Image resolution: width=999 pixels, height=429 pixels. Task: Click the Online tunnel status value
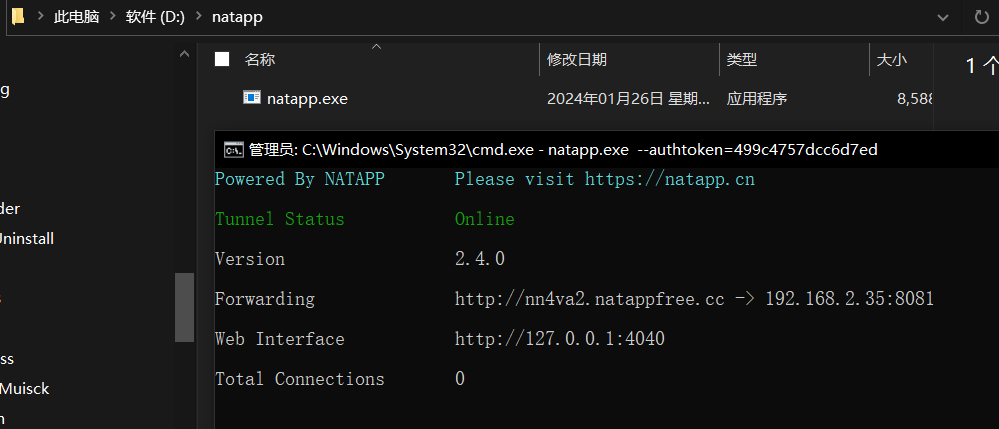[x=484, y=219]
